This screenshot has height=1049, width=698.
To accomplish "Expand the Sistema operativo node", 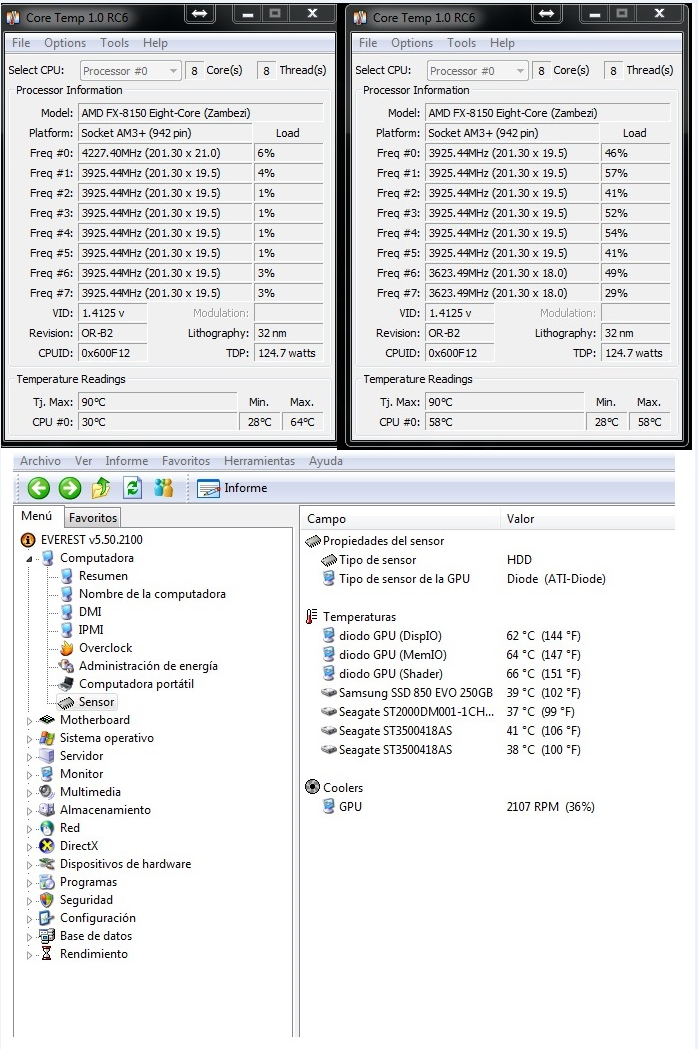I will (29, 739).
